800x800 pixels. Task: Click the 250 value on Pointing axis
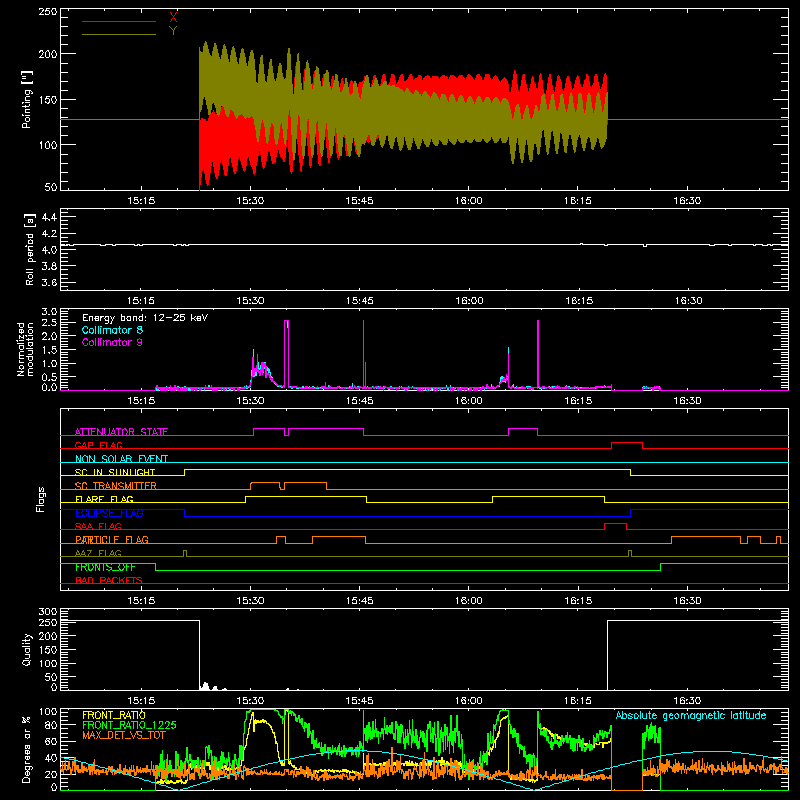pos(48,11)
